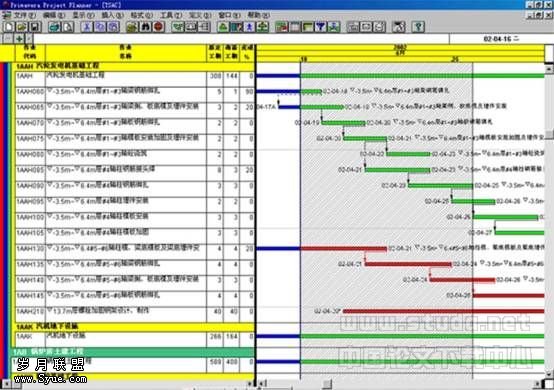Click the Cut scissors toolbar icon
The width and height of the screenshot is (554, 390).
tap(87, 27)
